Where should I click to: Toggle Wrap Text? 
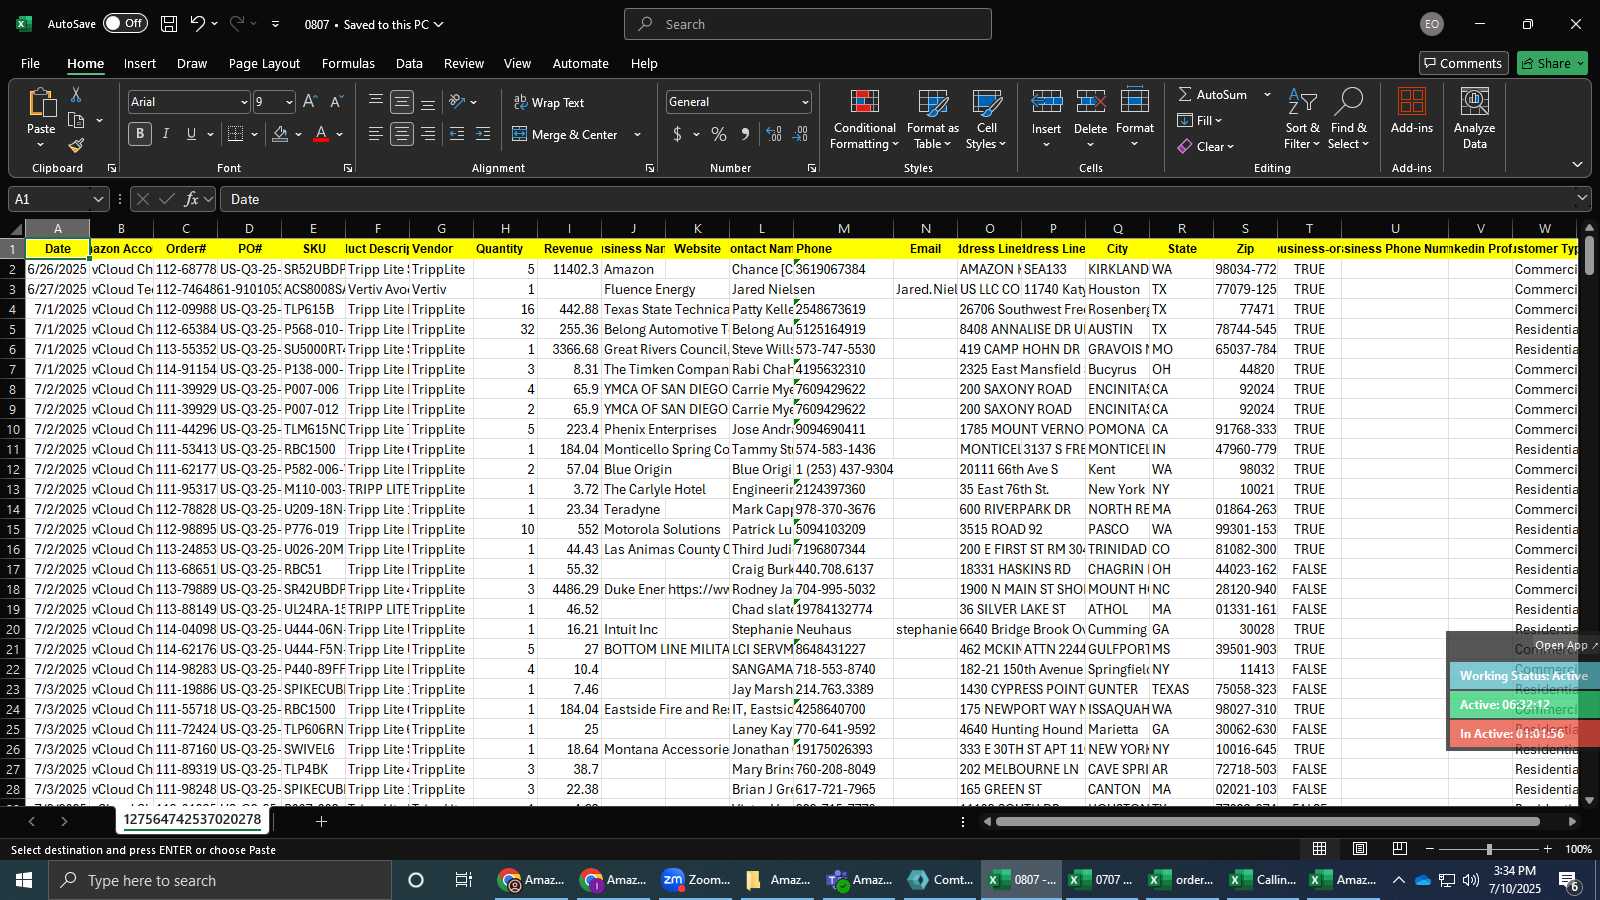pos(549,102)
